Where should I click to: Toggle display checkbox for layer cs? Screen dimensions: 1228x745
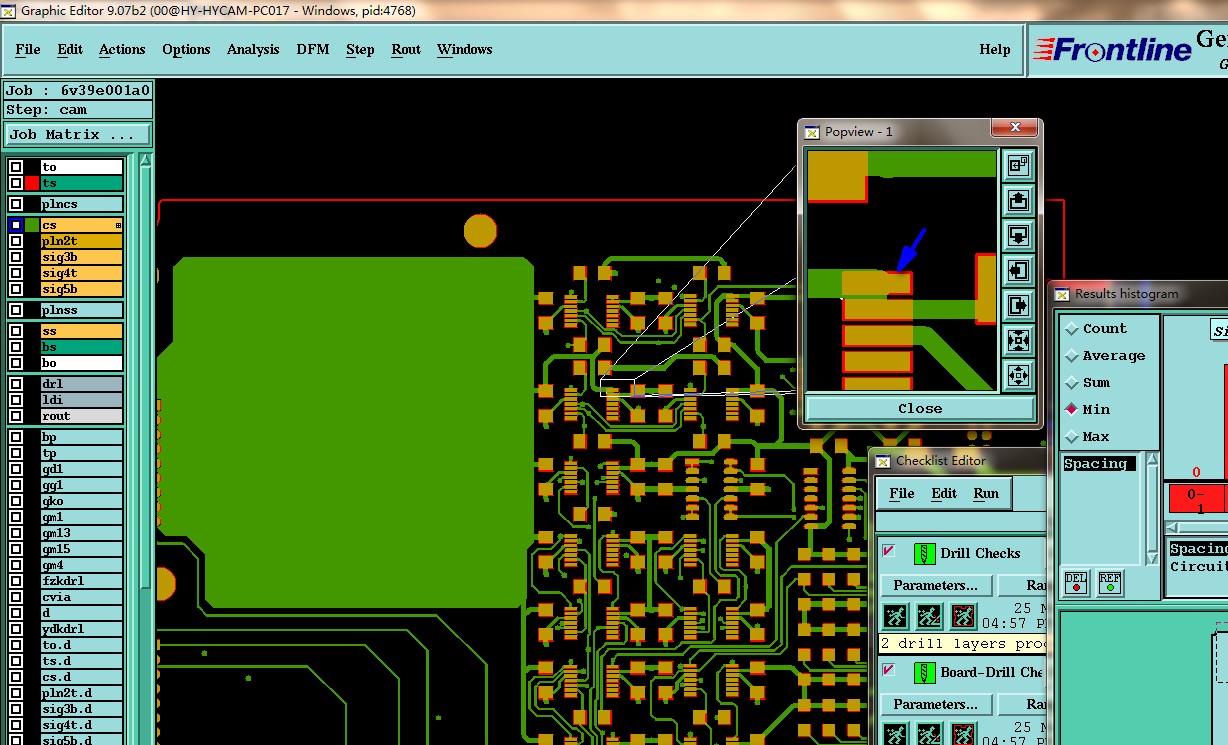point(16,226)
